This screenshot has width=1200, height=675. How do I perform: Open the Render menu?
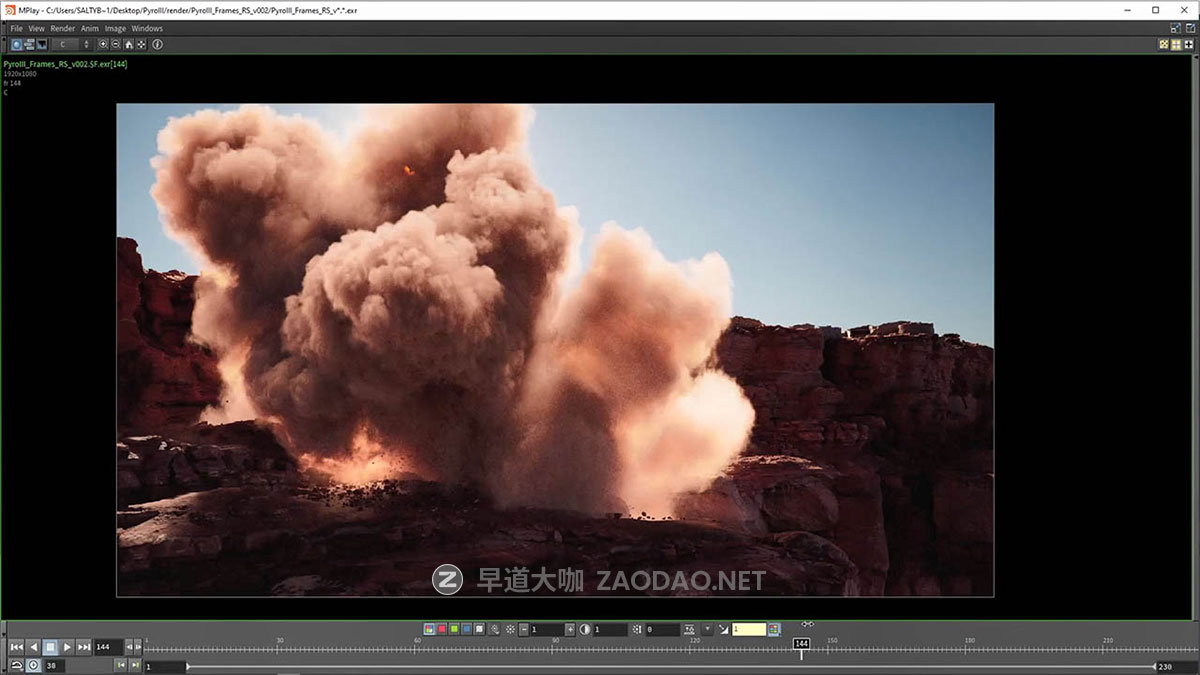click(x=62, y=28)
